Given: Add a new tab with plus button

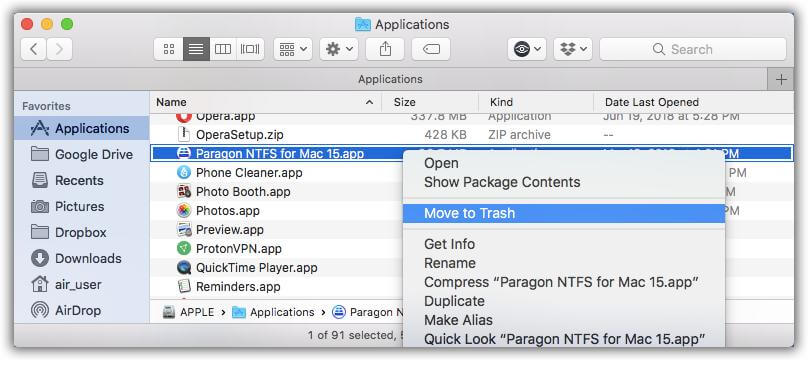Looking at the screenshot, I should [x=781, y=80].
